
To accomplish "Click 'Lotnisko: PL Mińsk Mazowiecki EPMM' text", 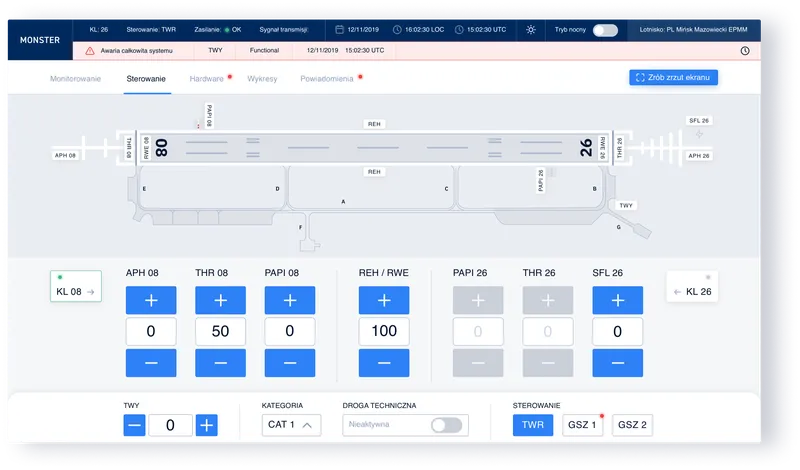I will point(693,30).
